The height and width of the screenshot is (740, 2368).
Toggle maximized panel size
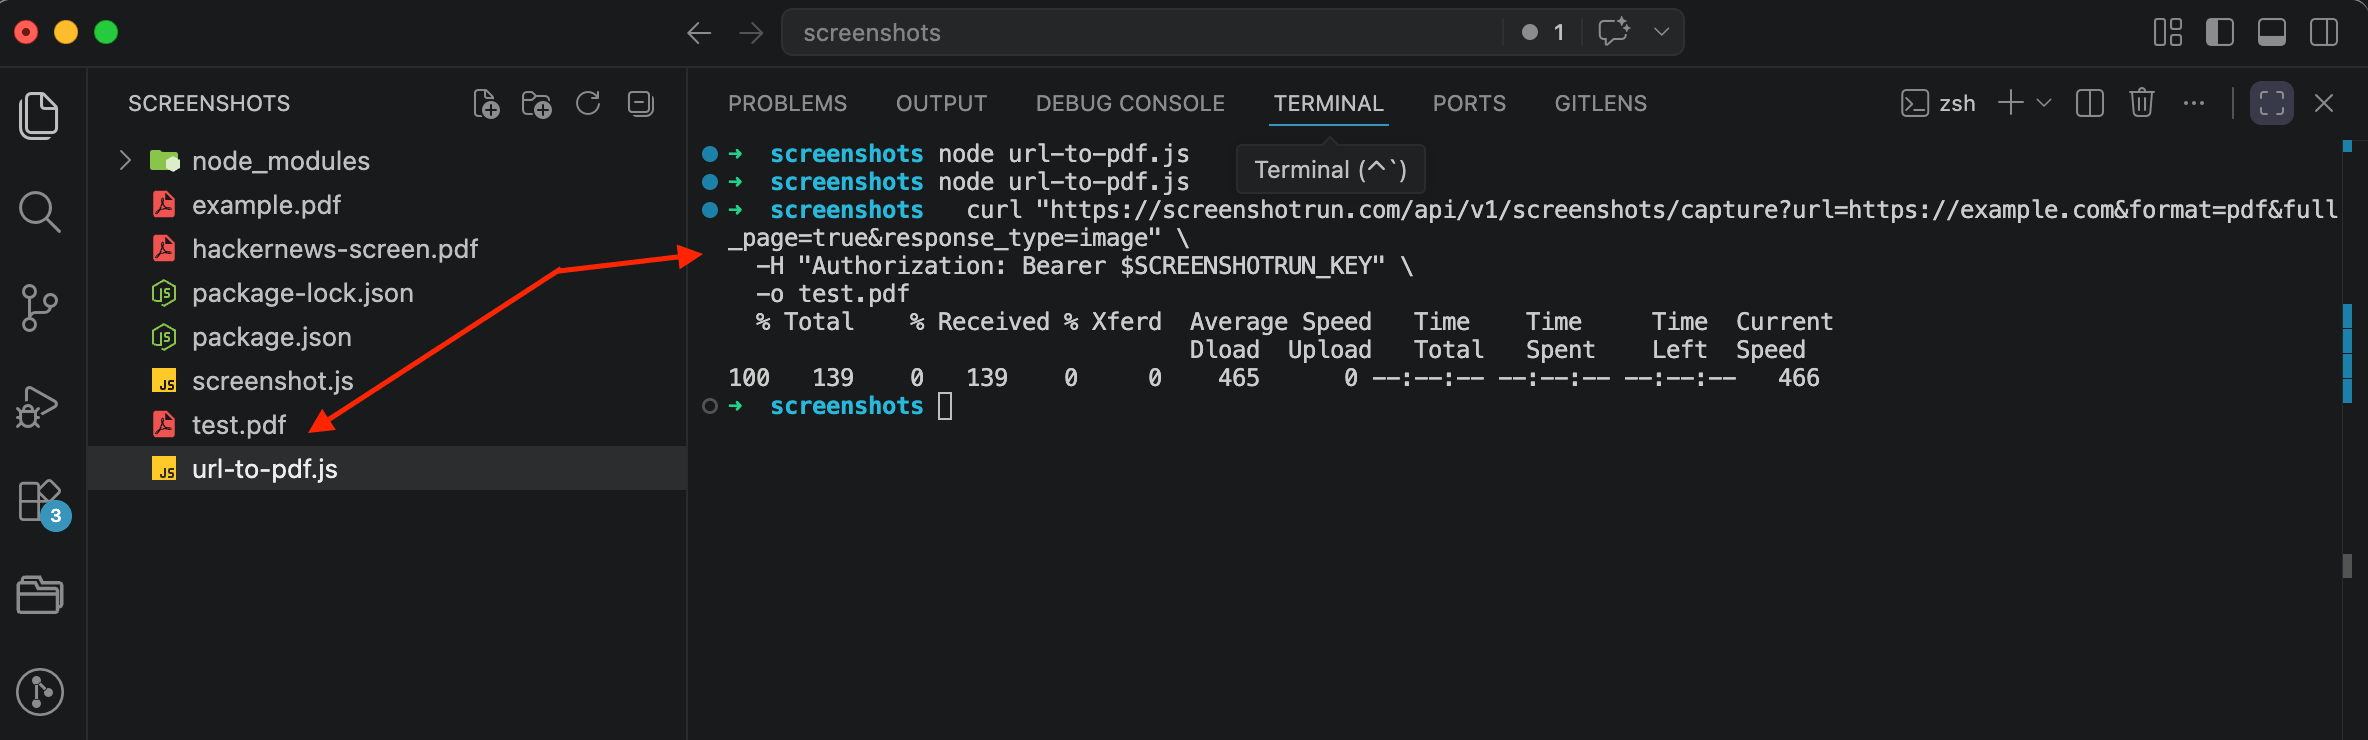(2272, 103)
